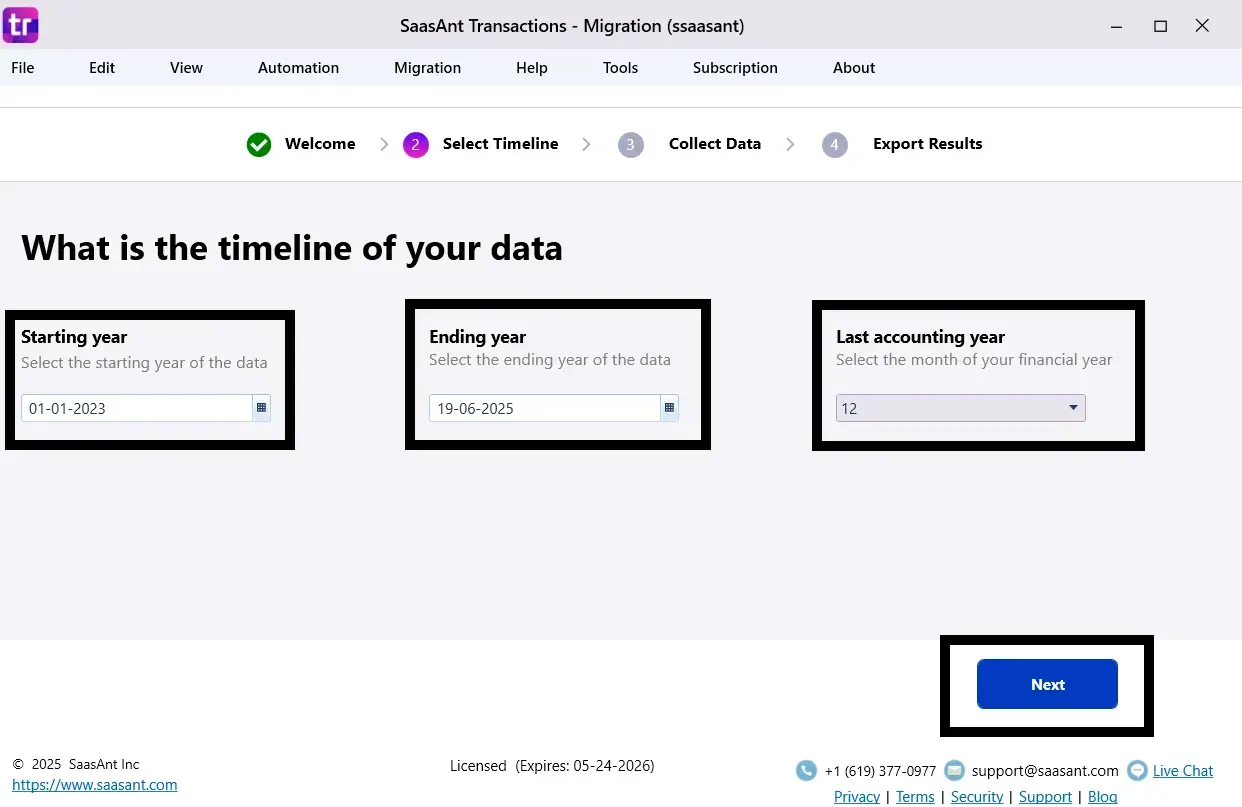Minimize the SaasAnt Transactions window

[x=1118, y=26]
